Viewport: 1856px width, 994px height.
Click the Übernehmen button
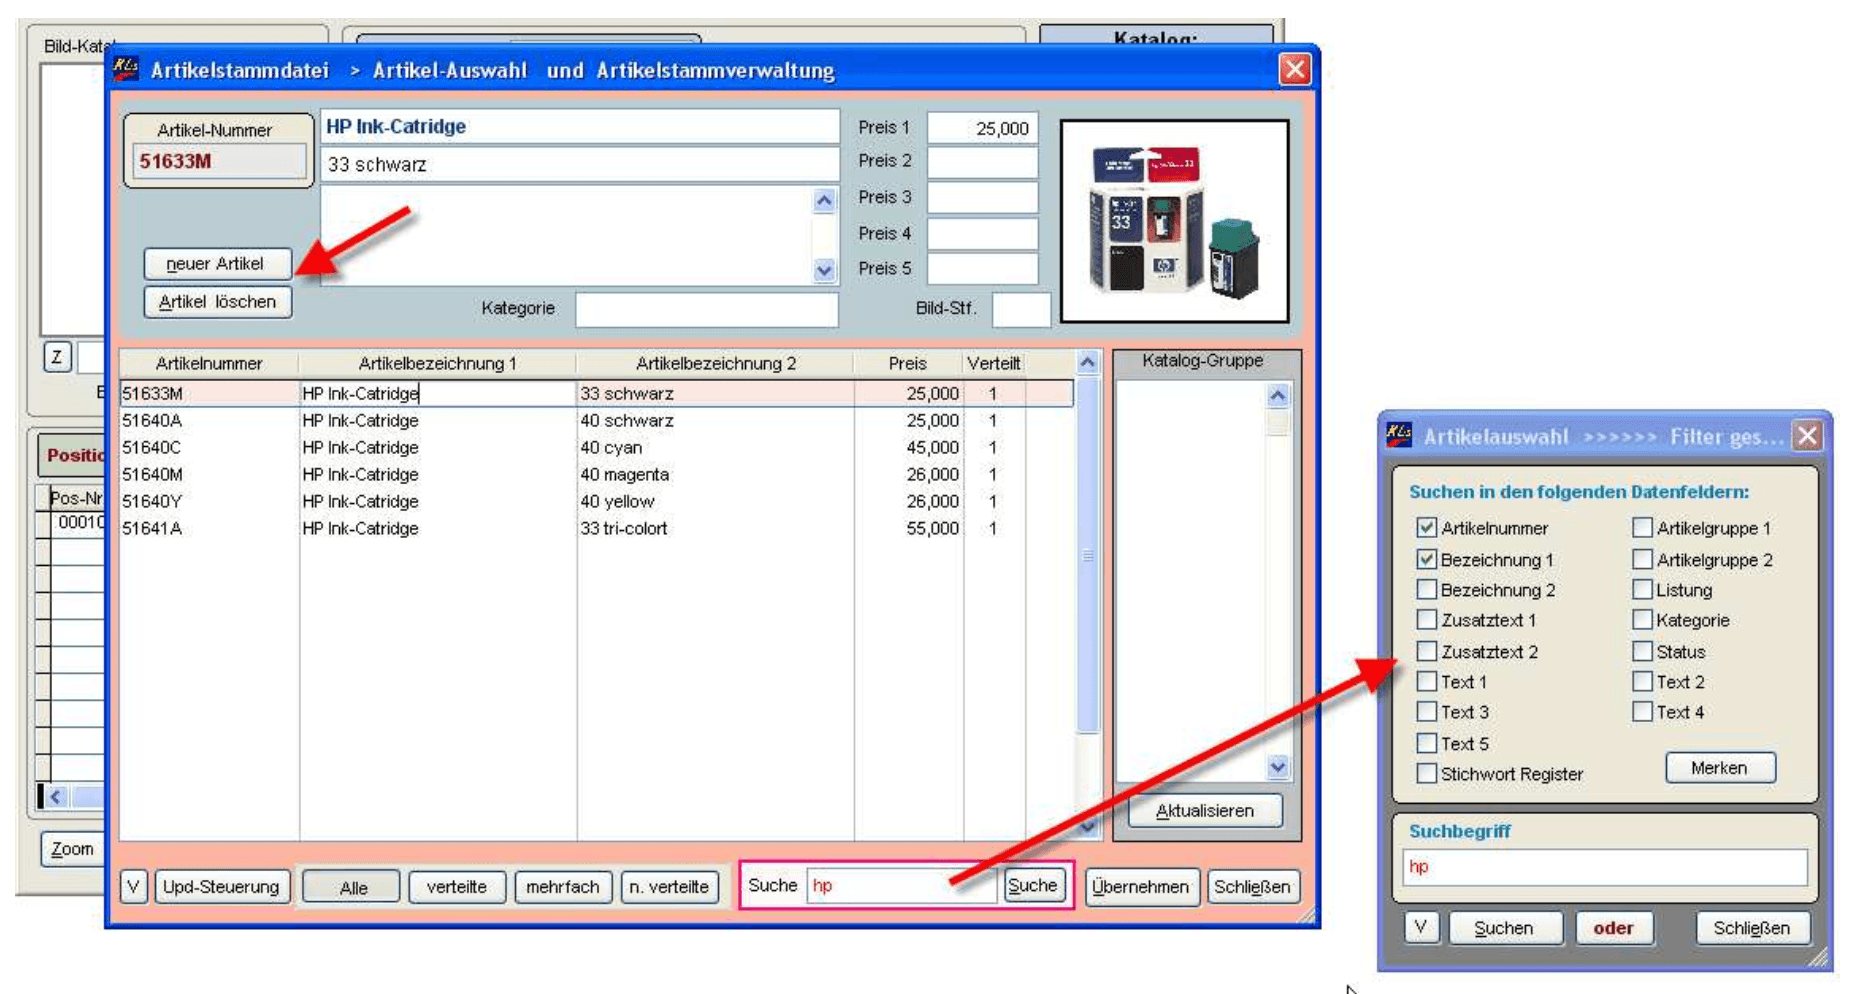point(1141,887)
